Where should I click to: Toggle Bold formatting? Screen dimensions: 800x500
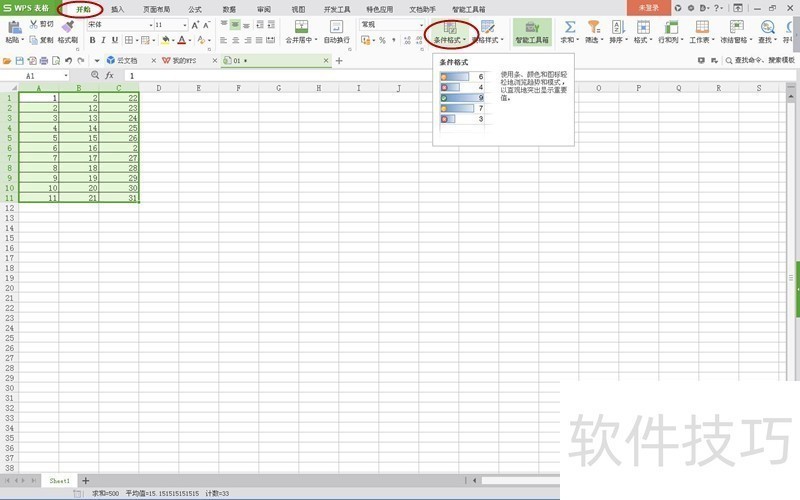click(92, 40)
